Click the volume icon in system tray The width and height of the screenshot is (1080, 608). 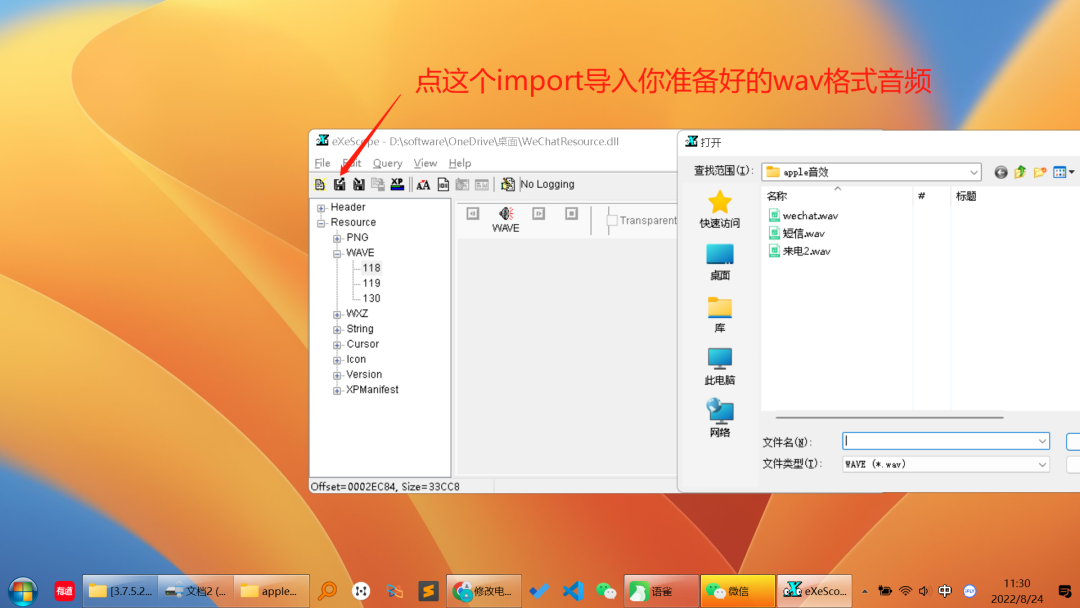[x=924, y=591]
